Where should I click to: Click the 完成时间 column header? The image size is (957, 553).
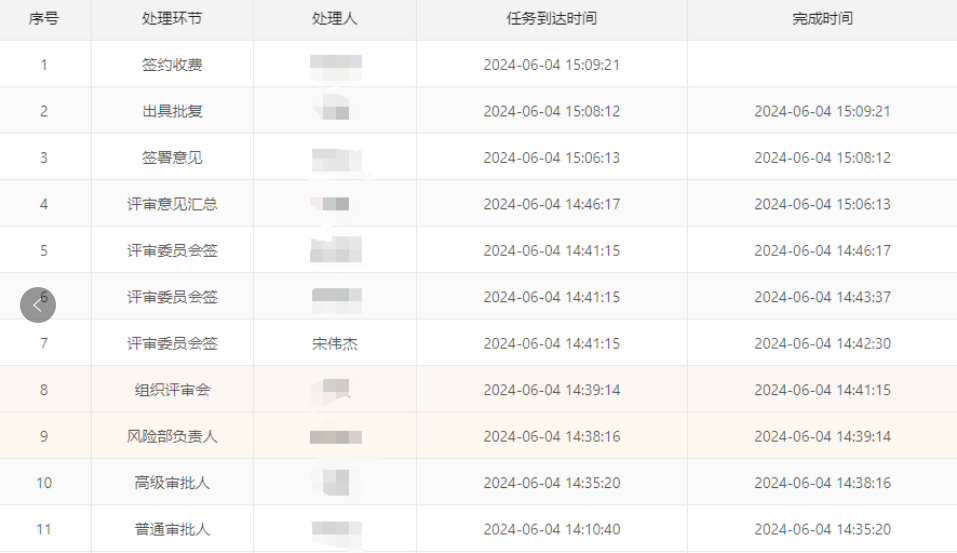pyautogui.click(x=822, y=19)
